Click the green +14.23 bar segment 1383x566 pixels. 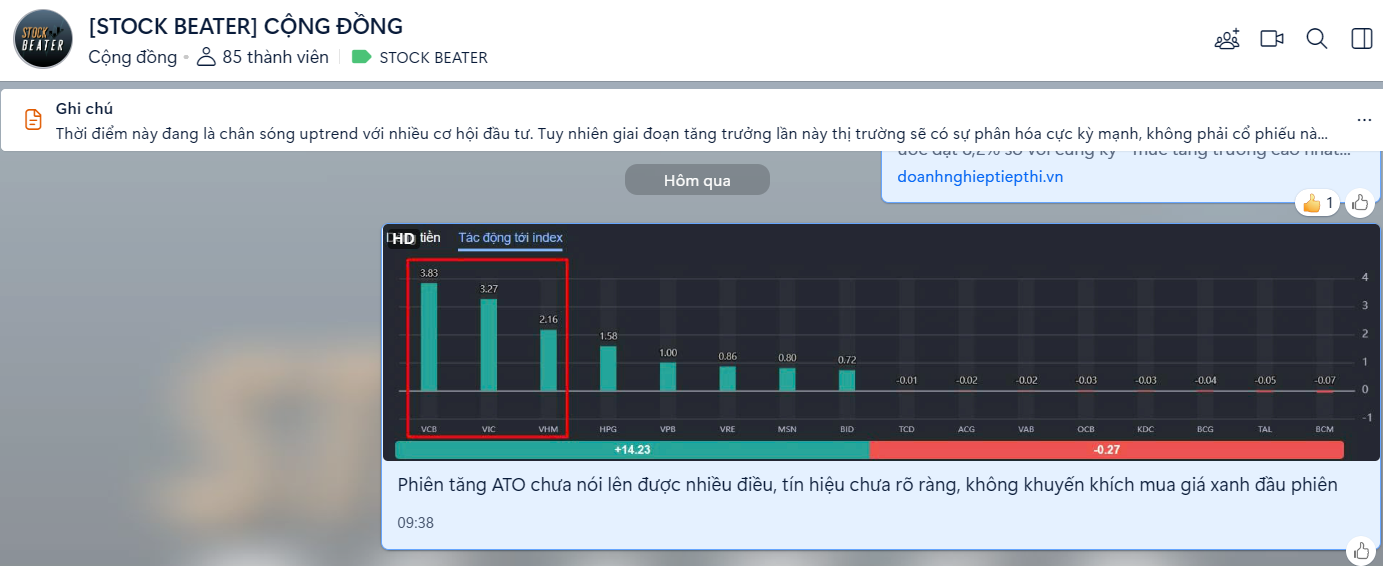632,450
